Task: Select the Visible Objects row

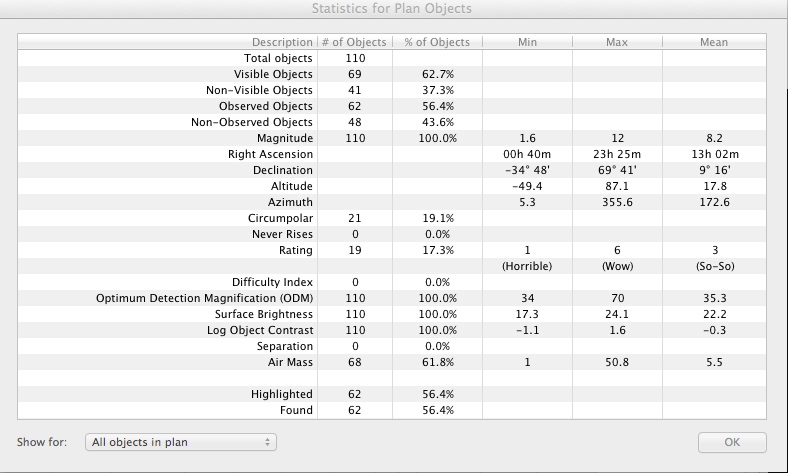Action: [273, 74]
